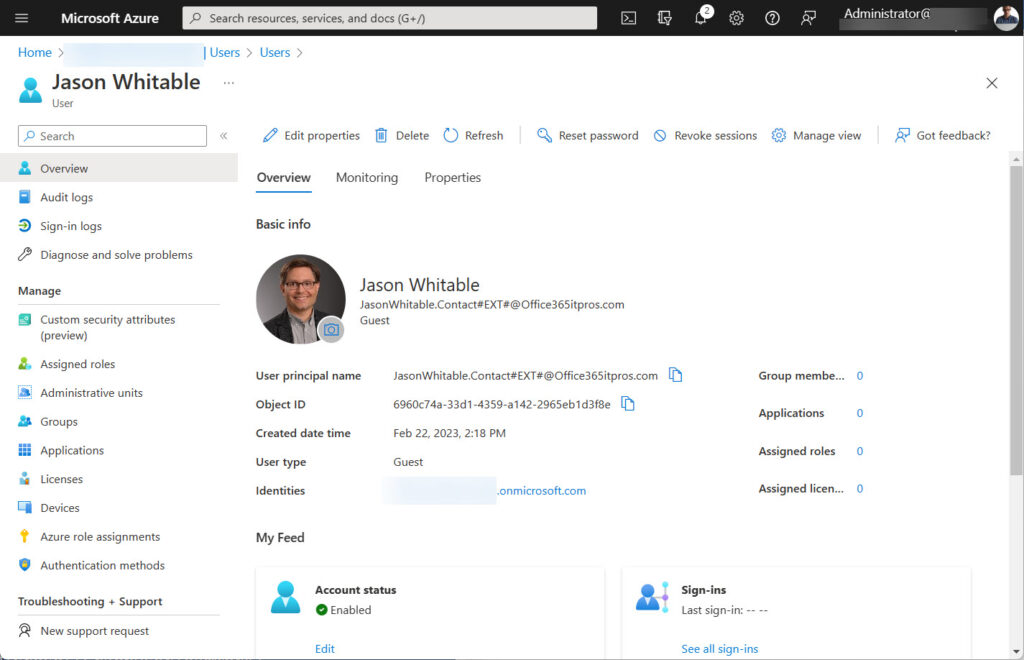The height and width of the screenshot is (660, 1024).
Task: Focus the sidebar Search field
Action: coord(112,136)
